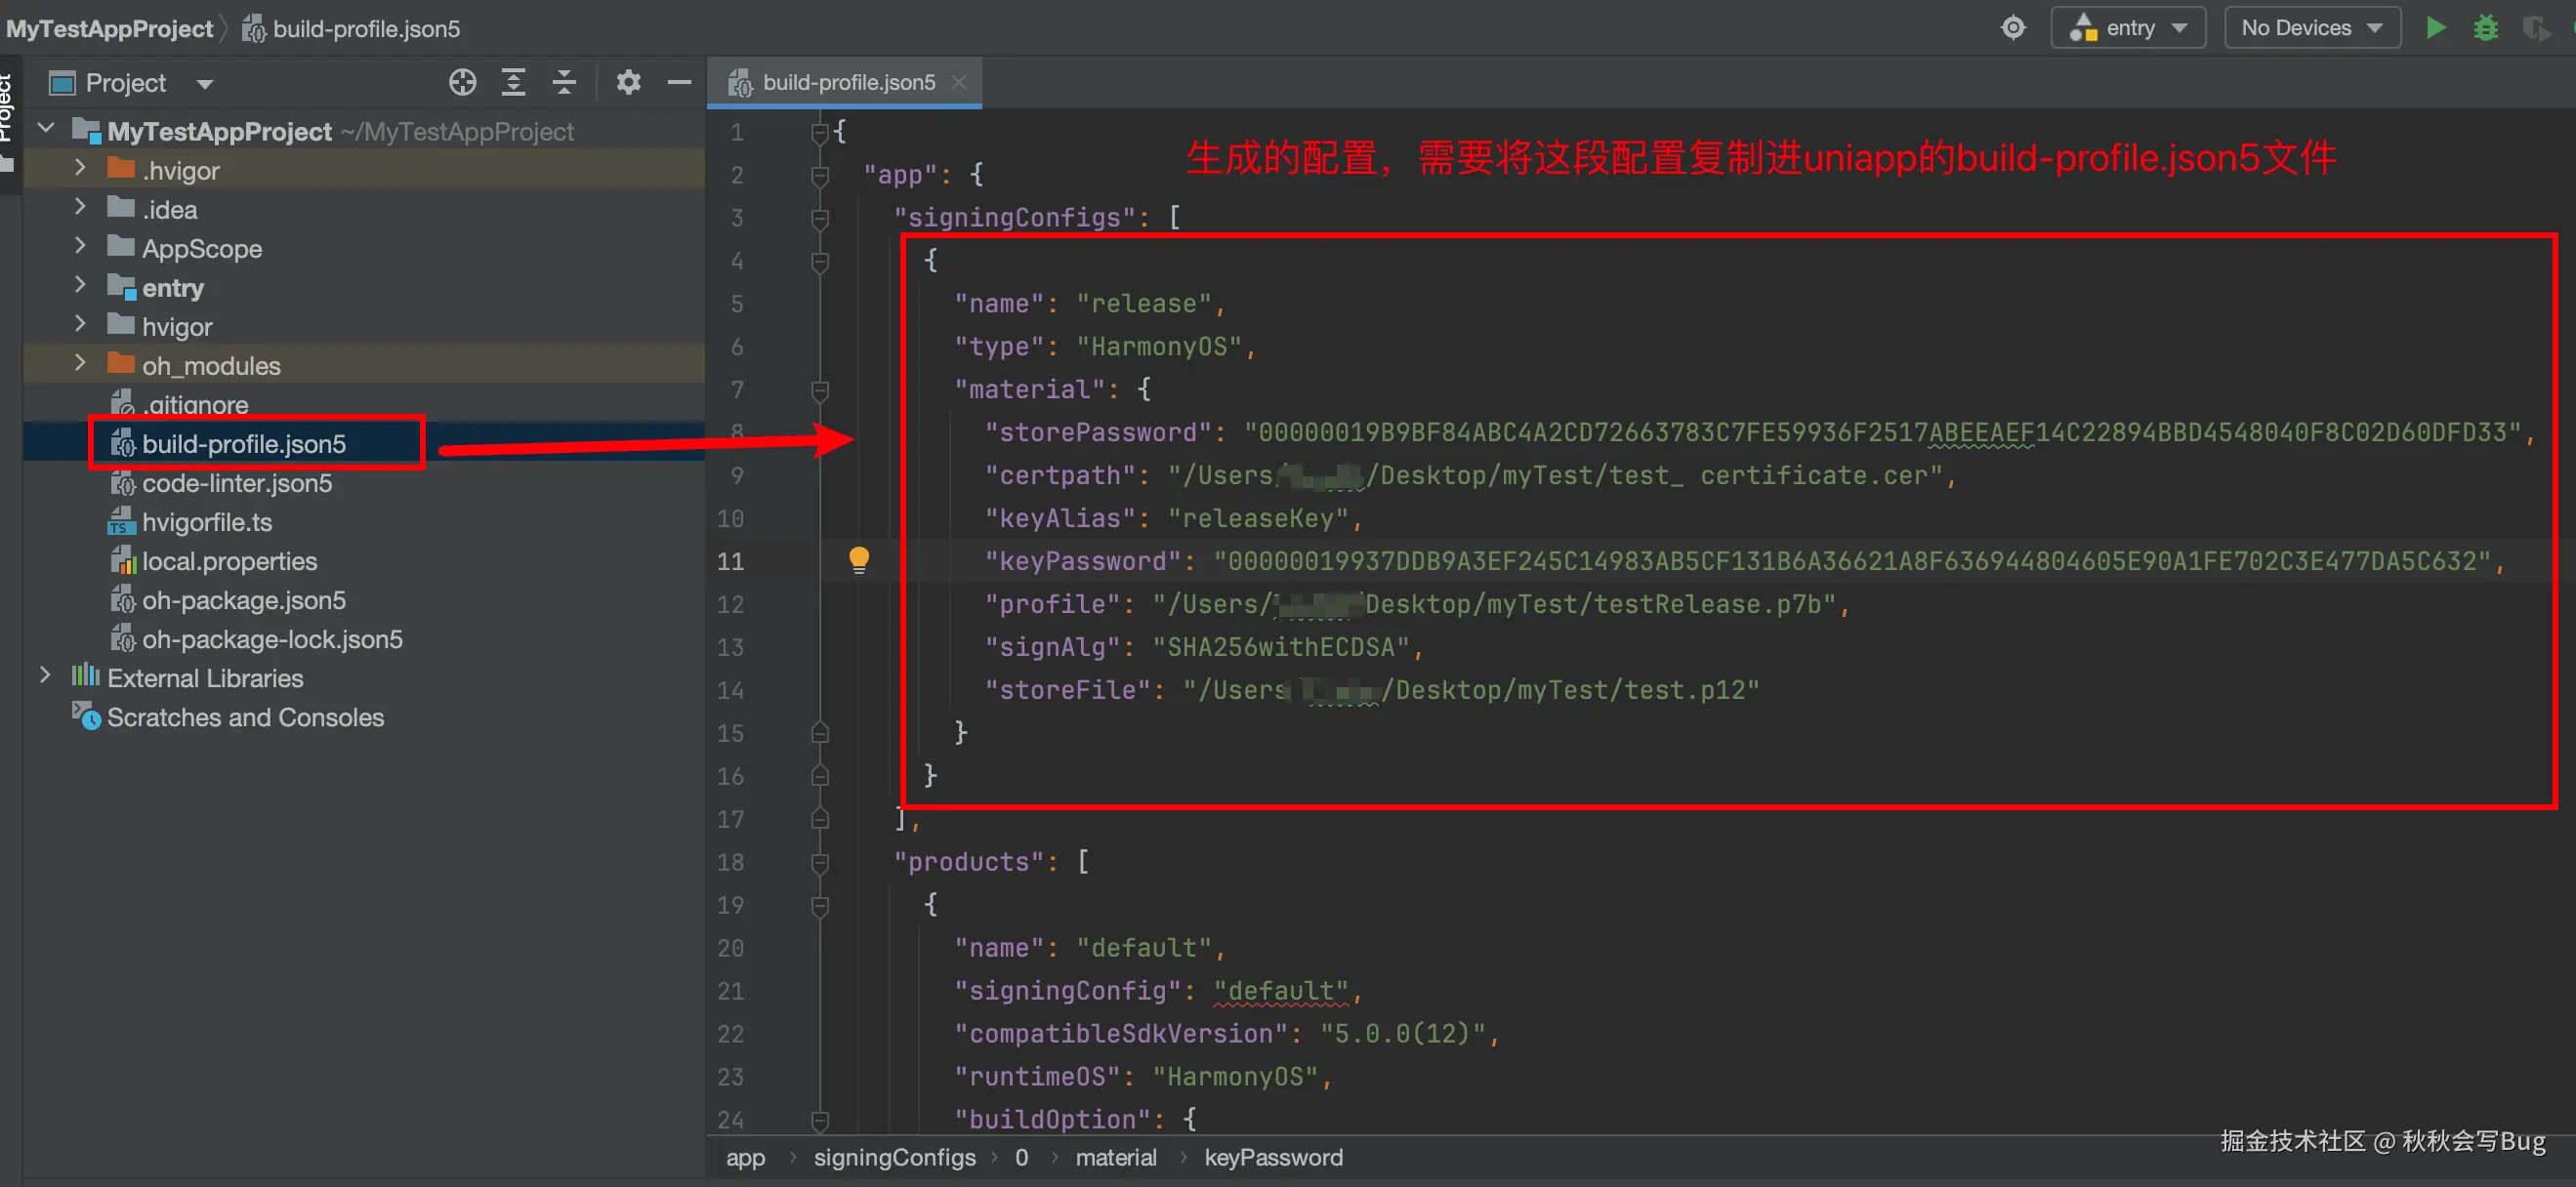Click signingConfigs in the breadcrumb bar
Viewport: 2576px width, 1187px height.
pyautogui.click(x=894, y=1158)
